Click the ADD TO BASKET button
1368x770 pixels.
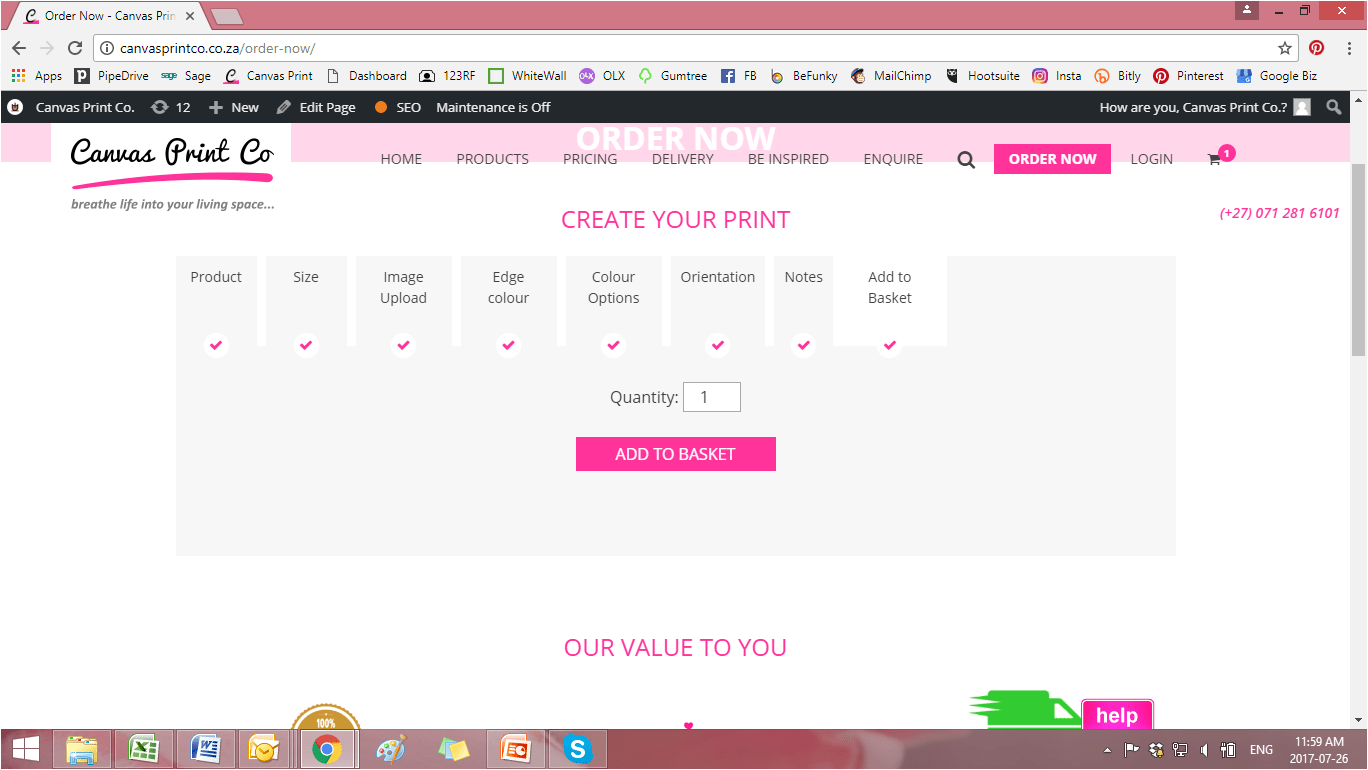pyautogui.click(x=676, y=454)
